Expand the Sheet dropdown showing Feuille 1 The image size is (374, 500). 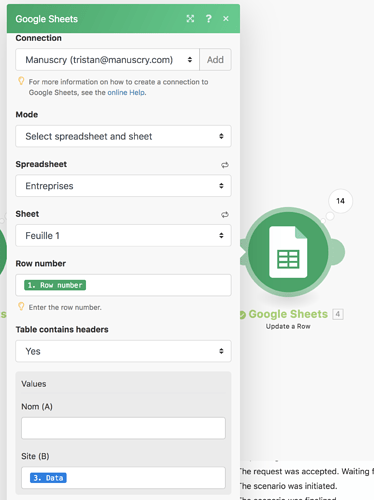pyautogui.click(x=123, y=235)
